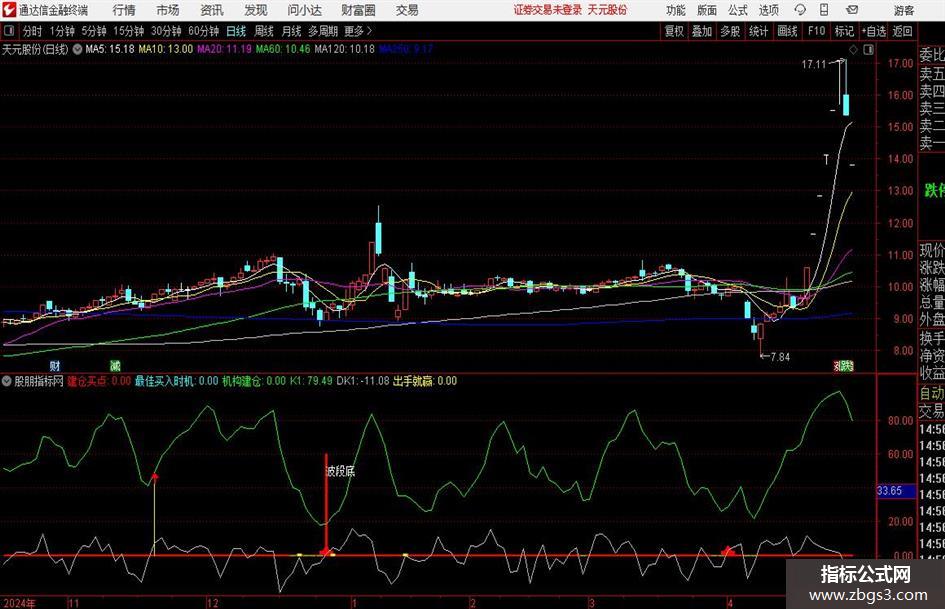Viewport: 945px width, 609px height.
Task: Open F10 company info
Action: pyautogui.click(x=817, y=31)
